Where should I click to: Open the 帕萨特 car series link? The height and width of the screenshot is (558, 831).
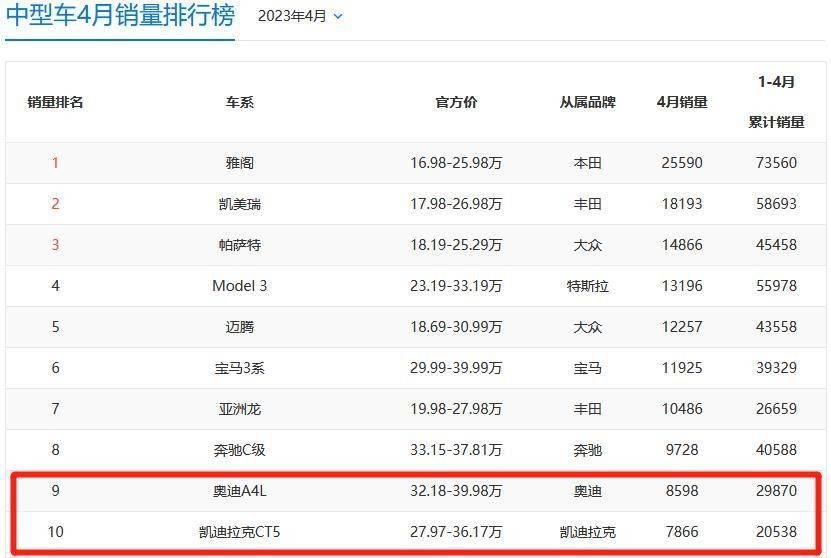[x=240, y=245]
